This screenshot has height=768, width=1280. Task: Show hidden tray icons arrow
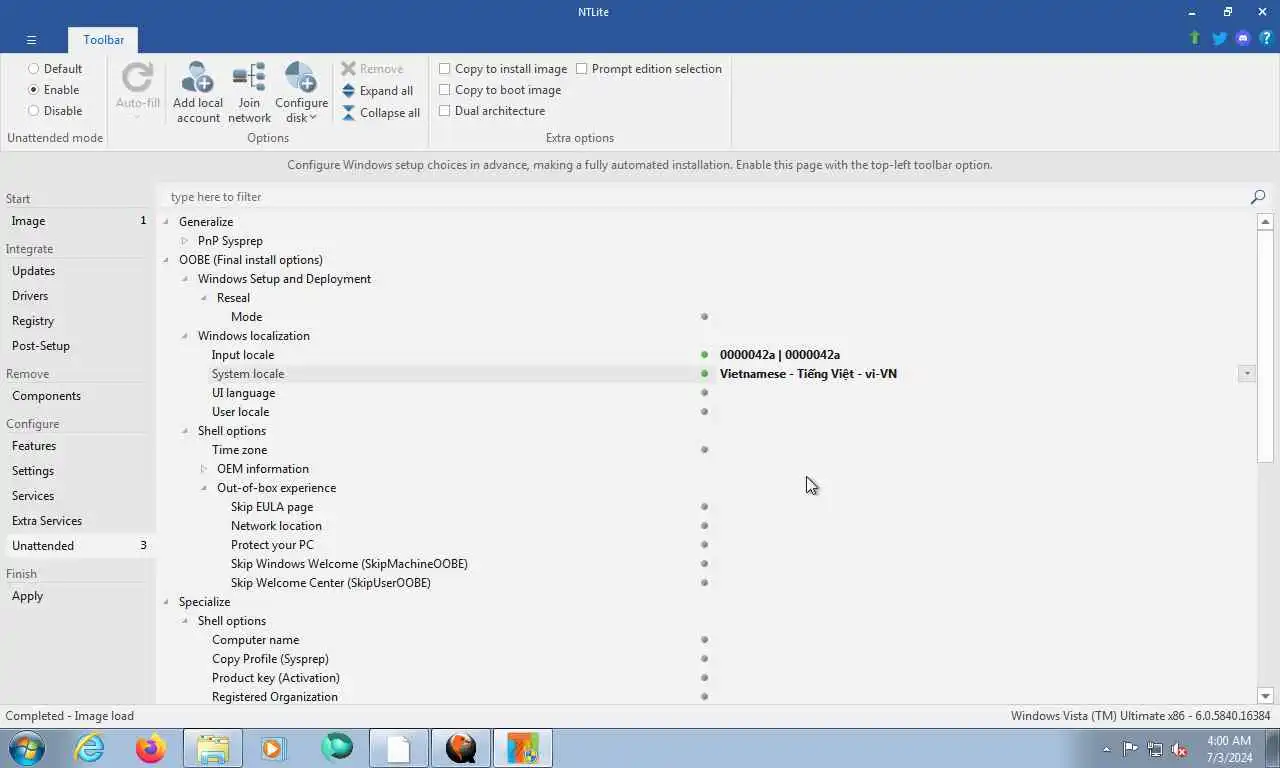coord(1106,749)
